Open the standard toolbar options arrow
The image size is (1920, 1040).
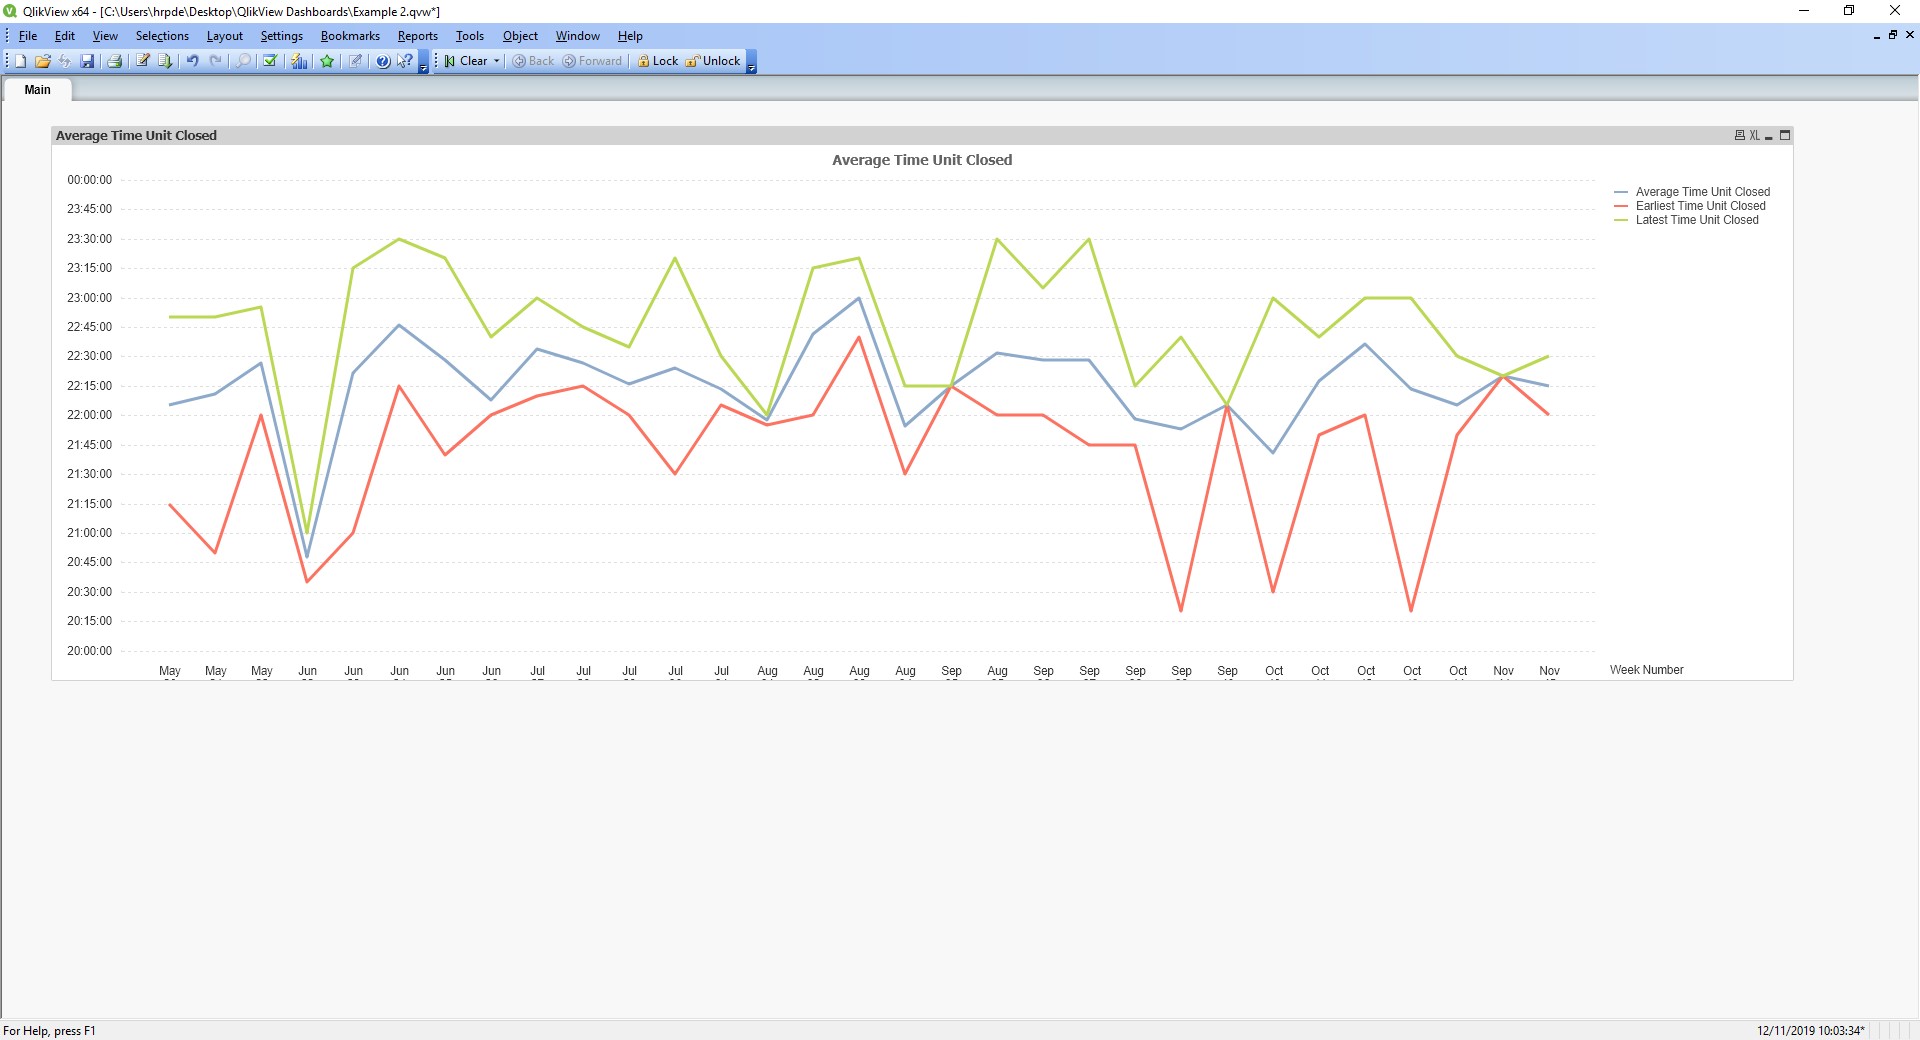424,62
